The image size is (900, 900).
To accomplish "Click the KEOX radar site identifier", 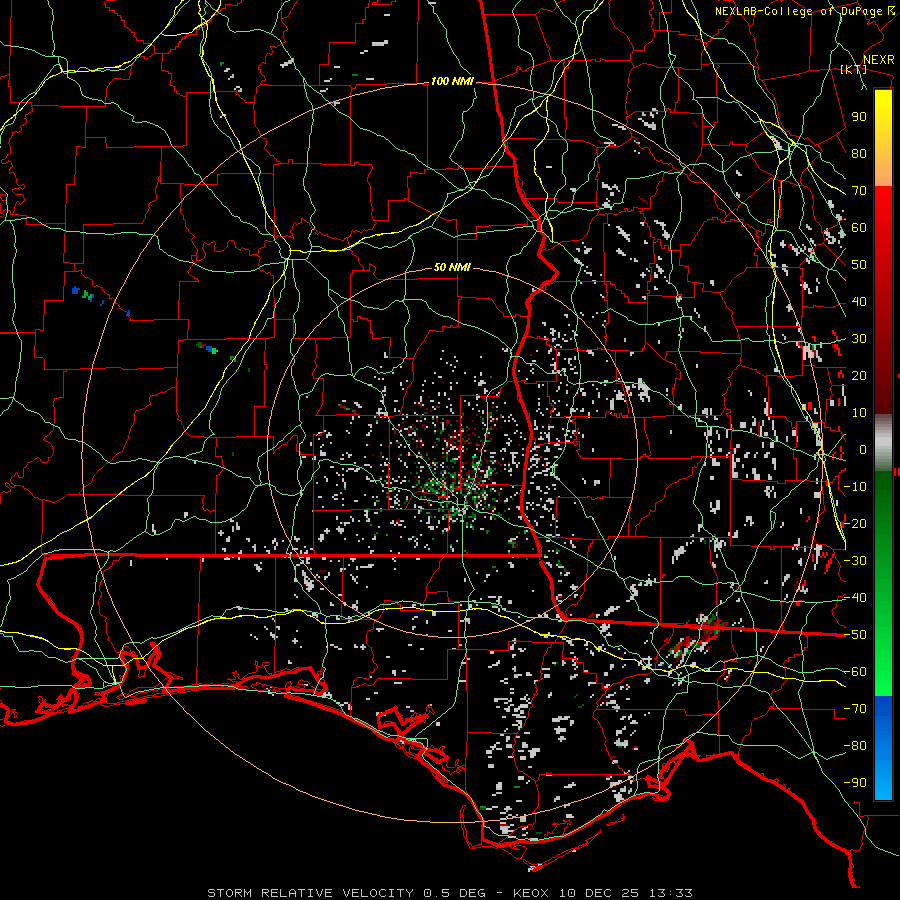I will [x=531, y=893].
